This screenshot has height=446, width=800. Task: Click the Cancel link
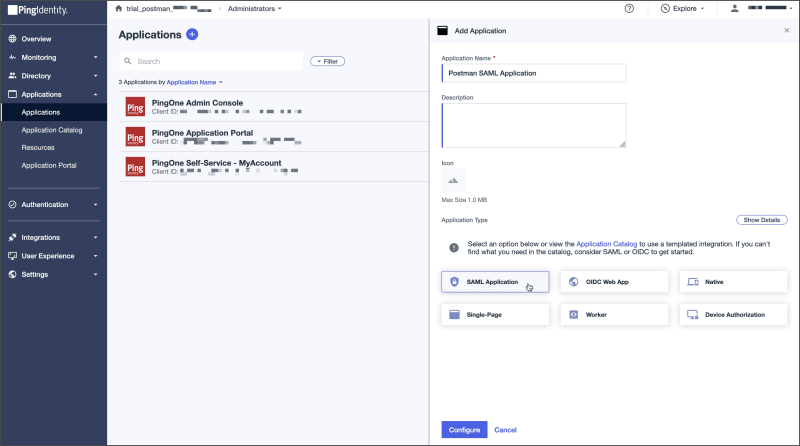505,430
